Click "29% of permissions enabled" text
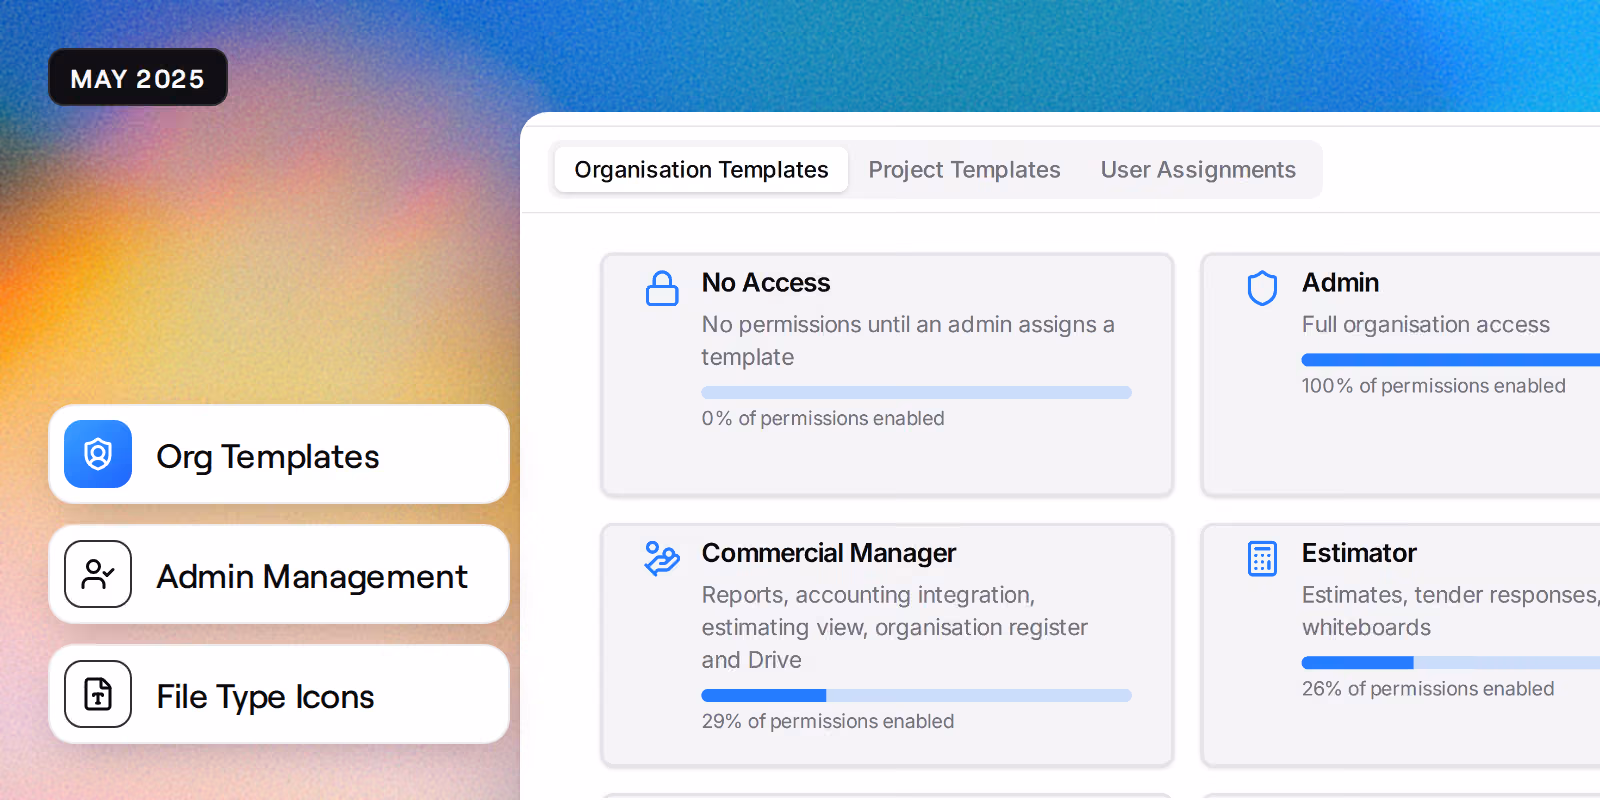1600x800 pixels. click(828, 721)
